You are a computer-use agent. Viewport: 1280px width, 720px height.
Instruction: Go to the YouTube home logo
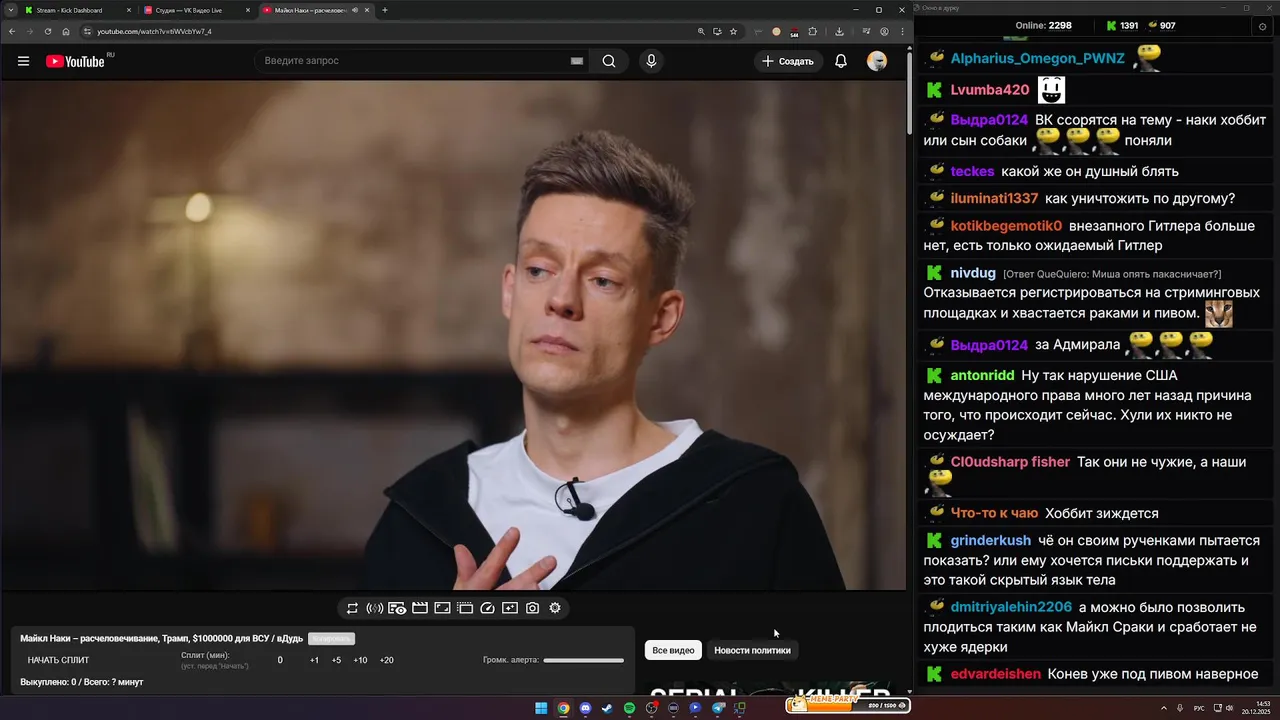pyautogui.click(x=75, y=61)
